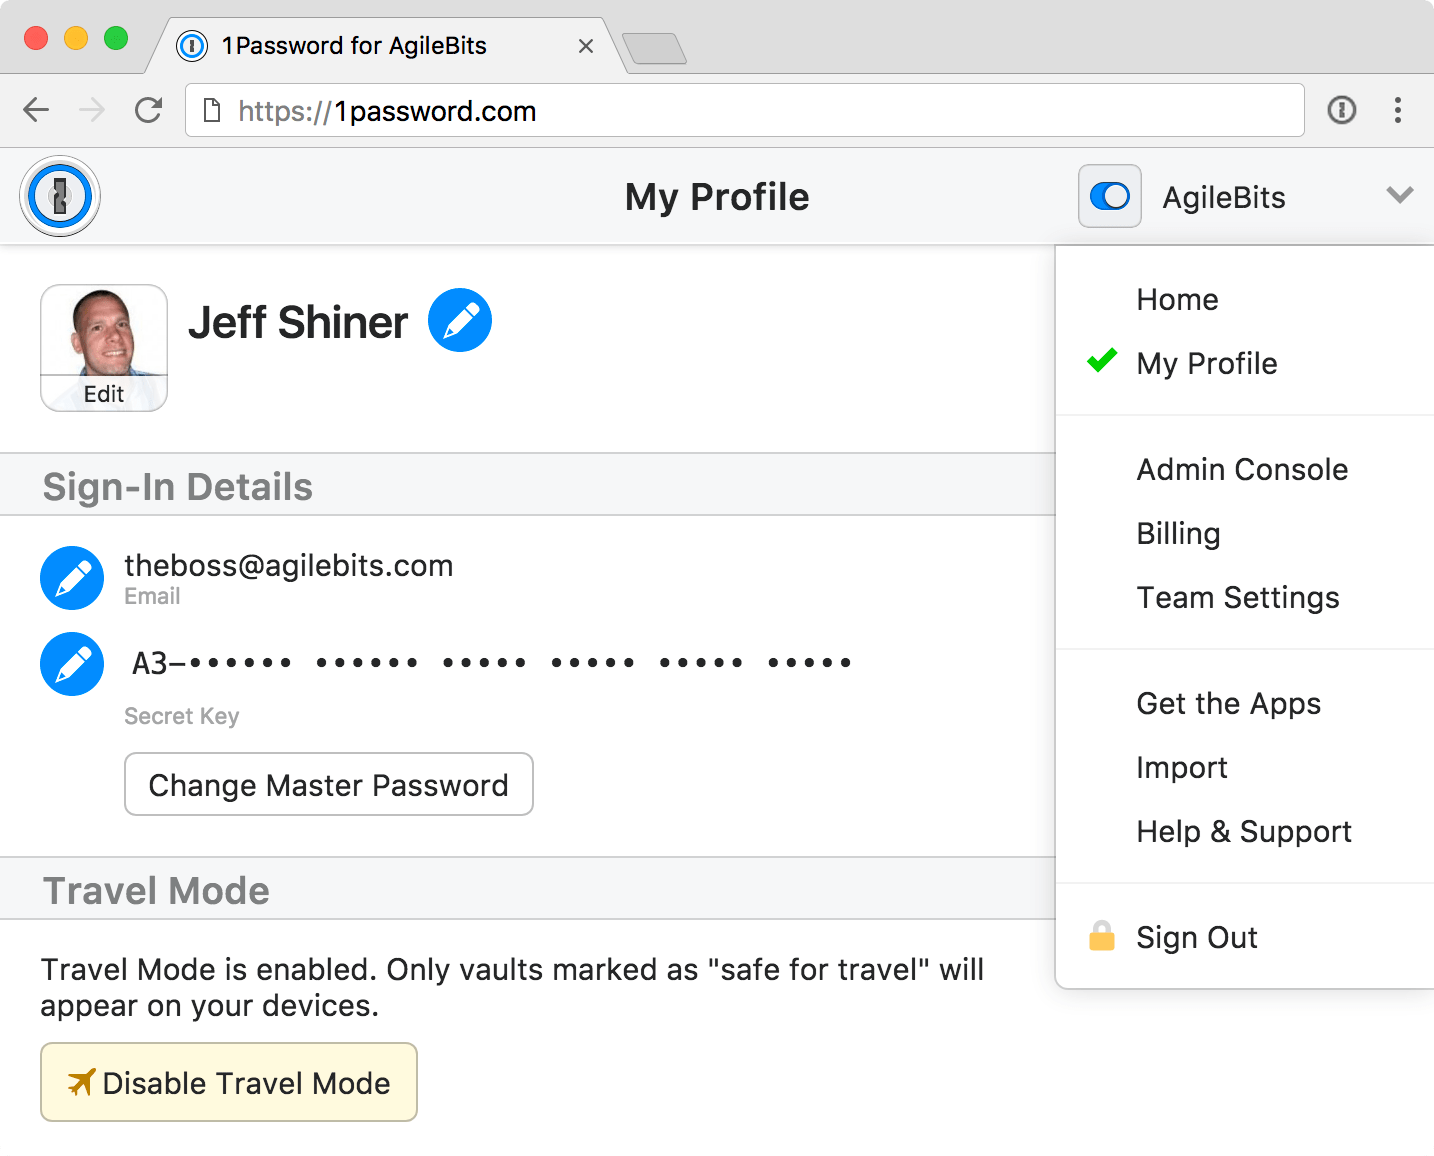
Task: Click the pencil icon beside the Secret Key
Action: (x=72, y=664)
